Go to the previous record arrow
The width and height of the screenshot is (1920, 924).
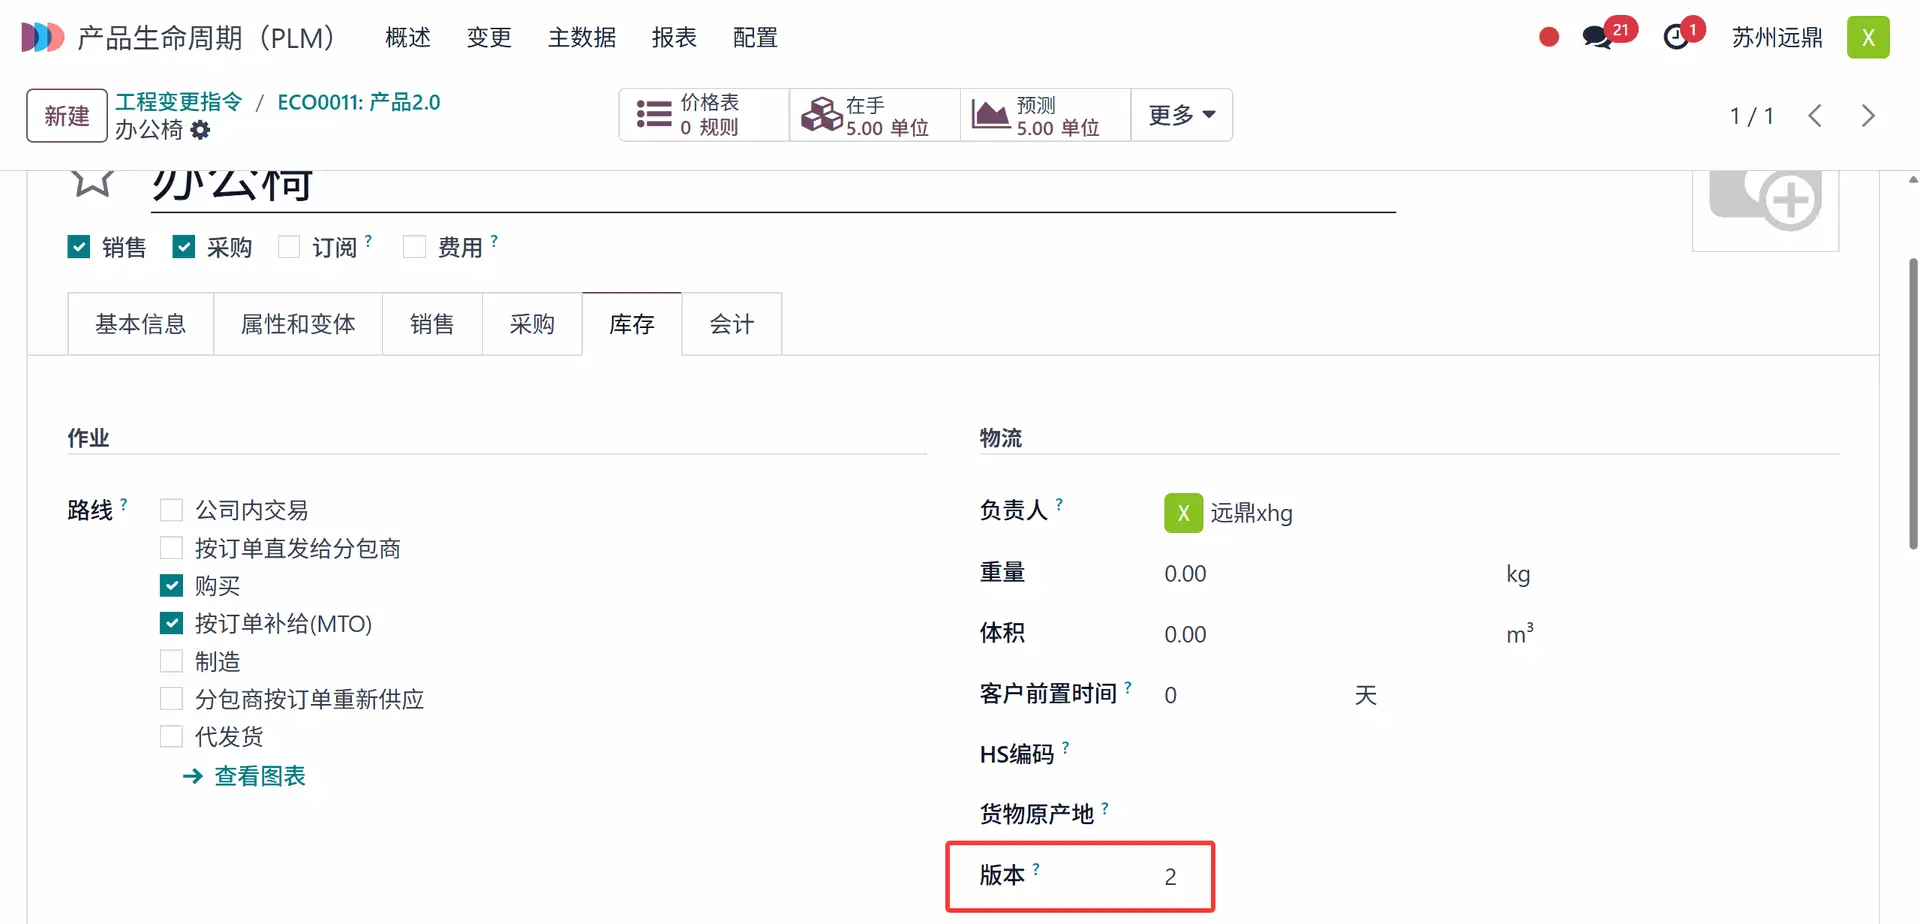tap(1815, 116)
